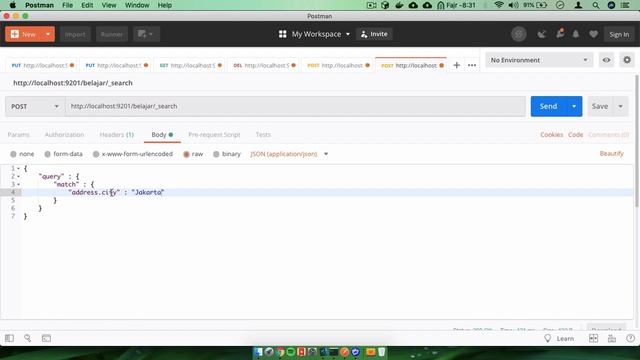Viewport: 640px width, 360px height.
Task: Open the environment quick look eye icon
Action: [x=607, y=60]
